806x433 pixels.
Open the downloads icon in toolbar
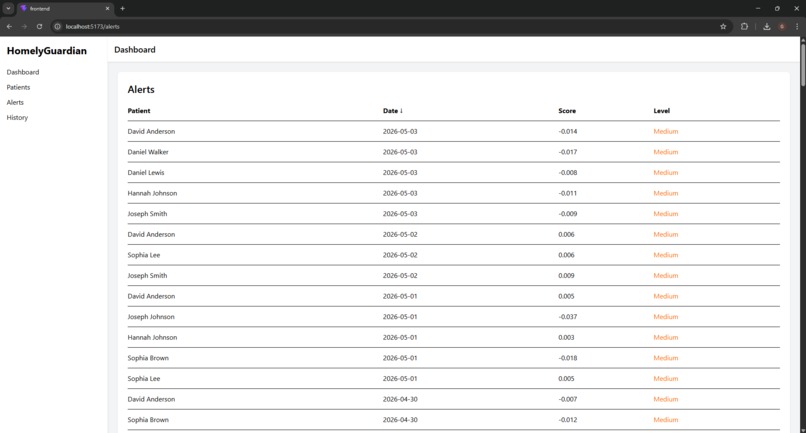coord(766,26)
